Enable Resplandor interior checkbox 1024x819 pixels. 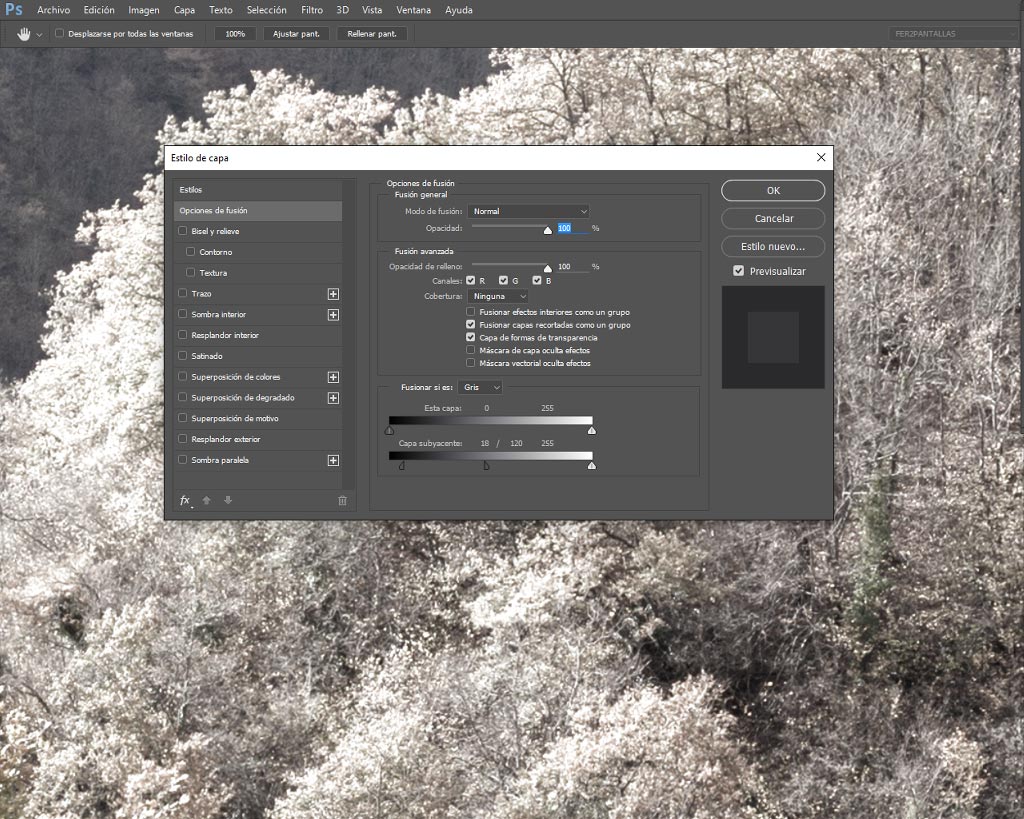click(x=183, y=335)
